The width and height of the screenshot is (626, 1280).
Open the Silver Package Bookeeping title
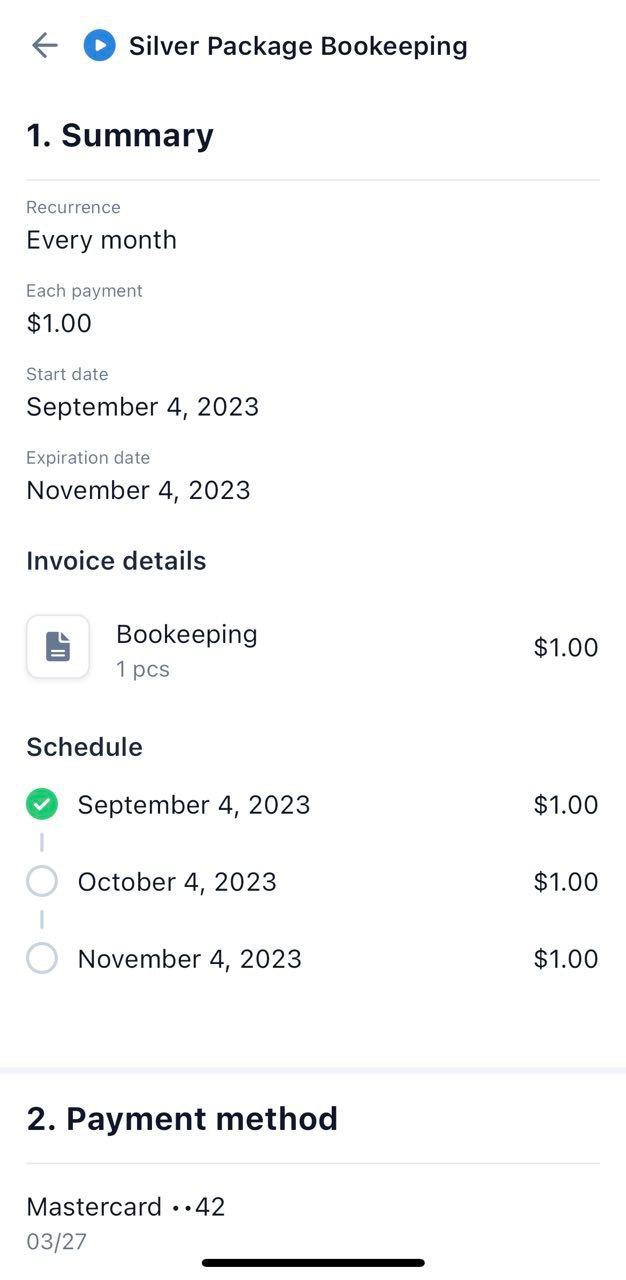pyautogui.click(x=298, y=46)
